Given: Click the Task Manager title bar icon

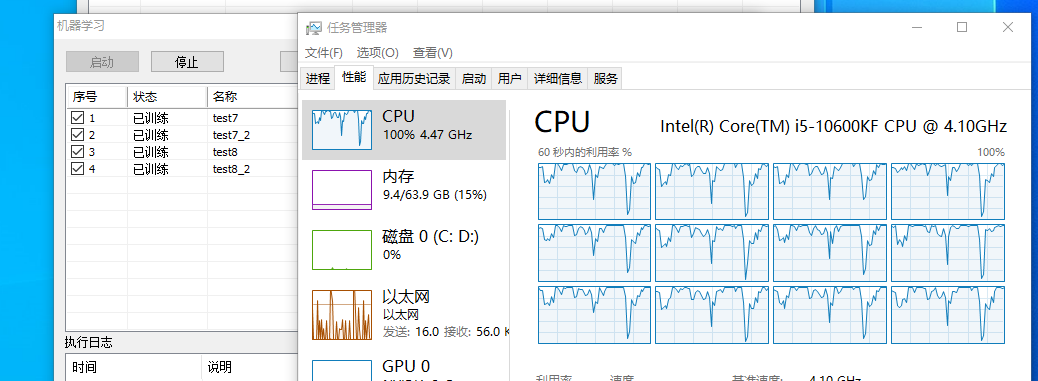Looking at the screenshot, I should [313, 28].
